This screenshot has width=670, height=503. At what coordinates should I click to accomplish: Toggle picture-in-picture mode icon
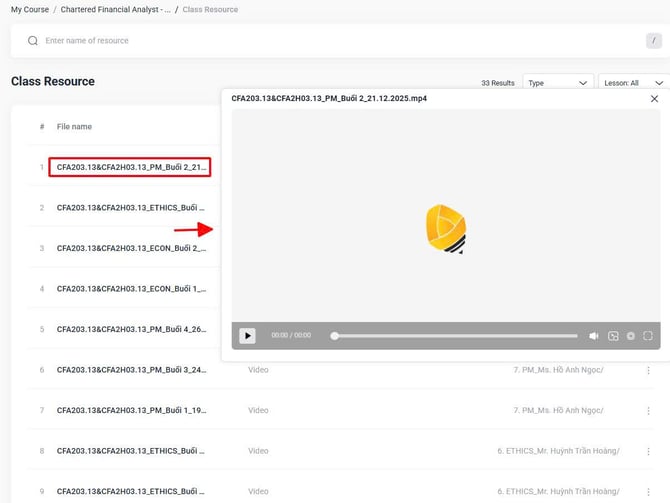(x=613, y=336)
